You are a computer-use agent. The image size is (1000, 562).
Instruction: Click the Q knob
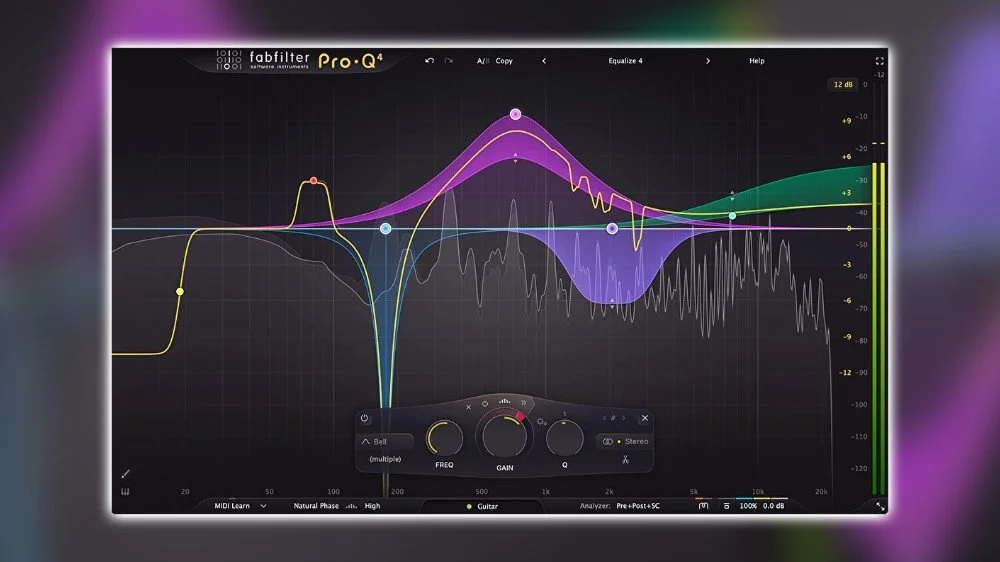pos(564,438)
